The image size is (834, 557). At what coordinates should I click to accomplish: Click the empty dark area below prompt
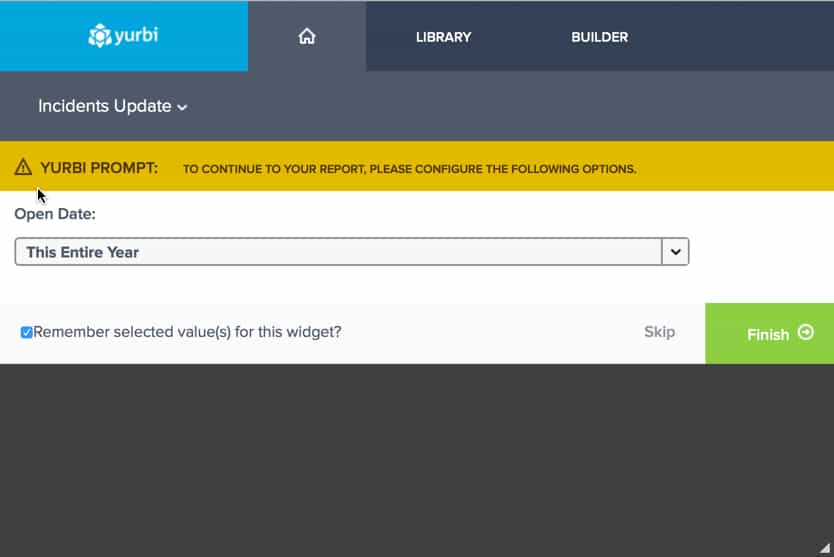(417, 460)
